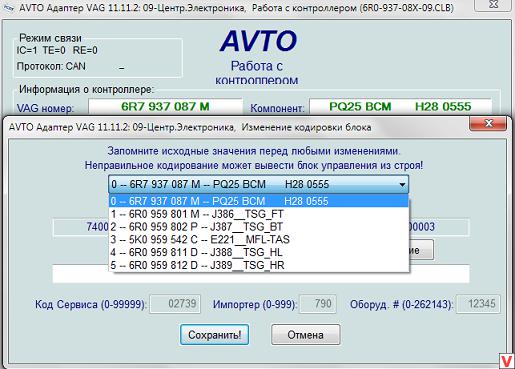Click the Импортер (0-999) label
Image resolution: width=515 pixels, height=369 pixels.
pyautogui.click(x=255, y=304)
